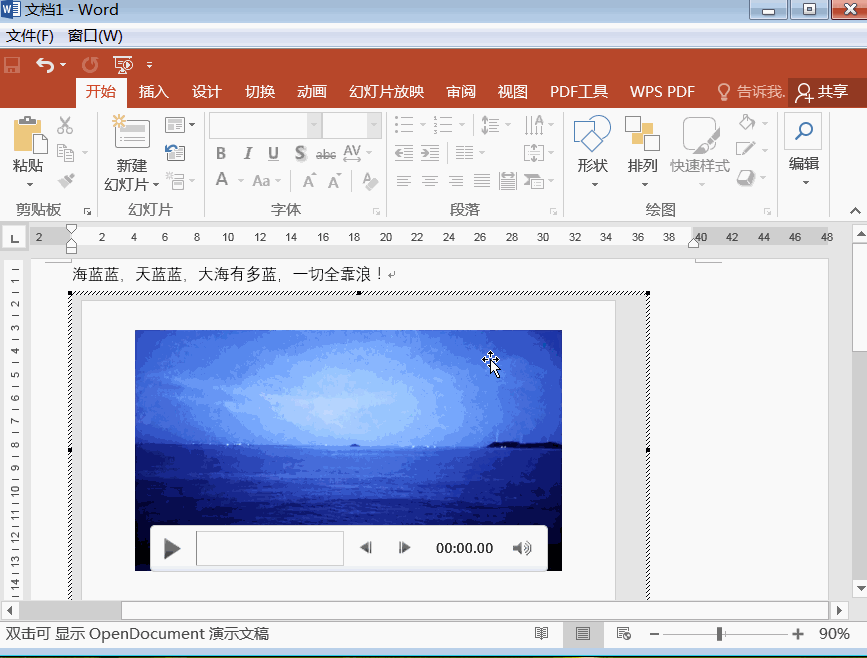Open the font name dropdown
The image size is (867, 658).
tap(314, 126)
